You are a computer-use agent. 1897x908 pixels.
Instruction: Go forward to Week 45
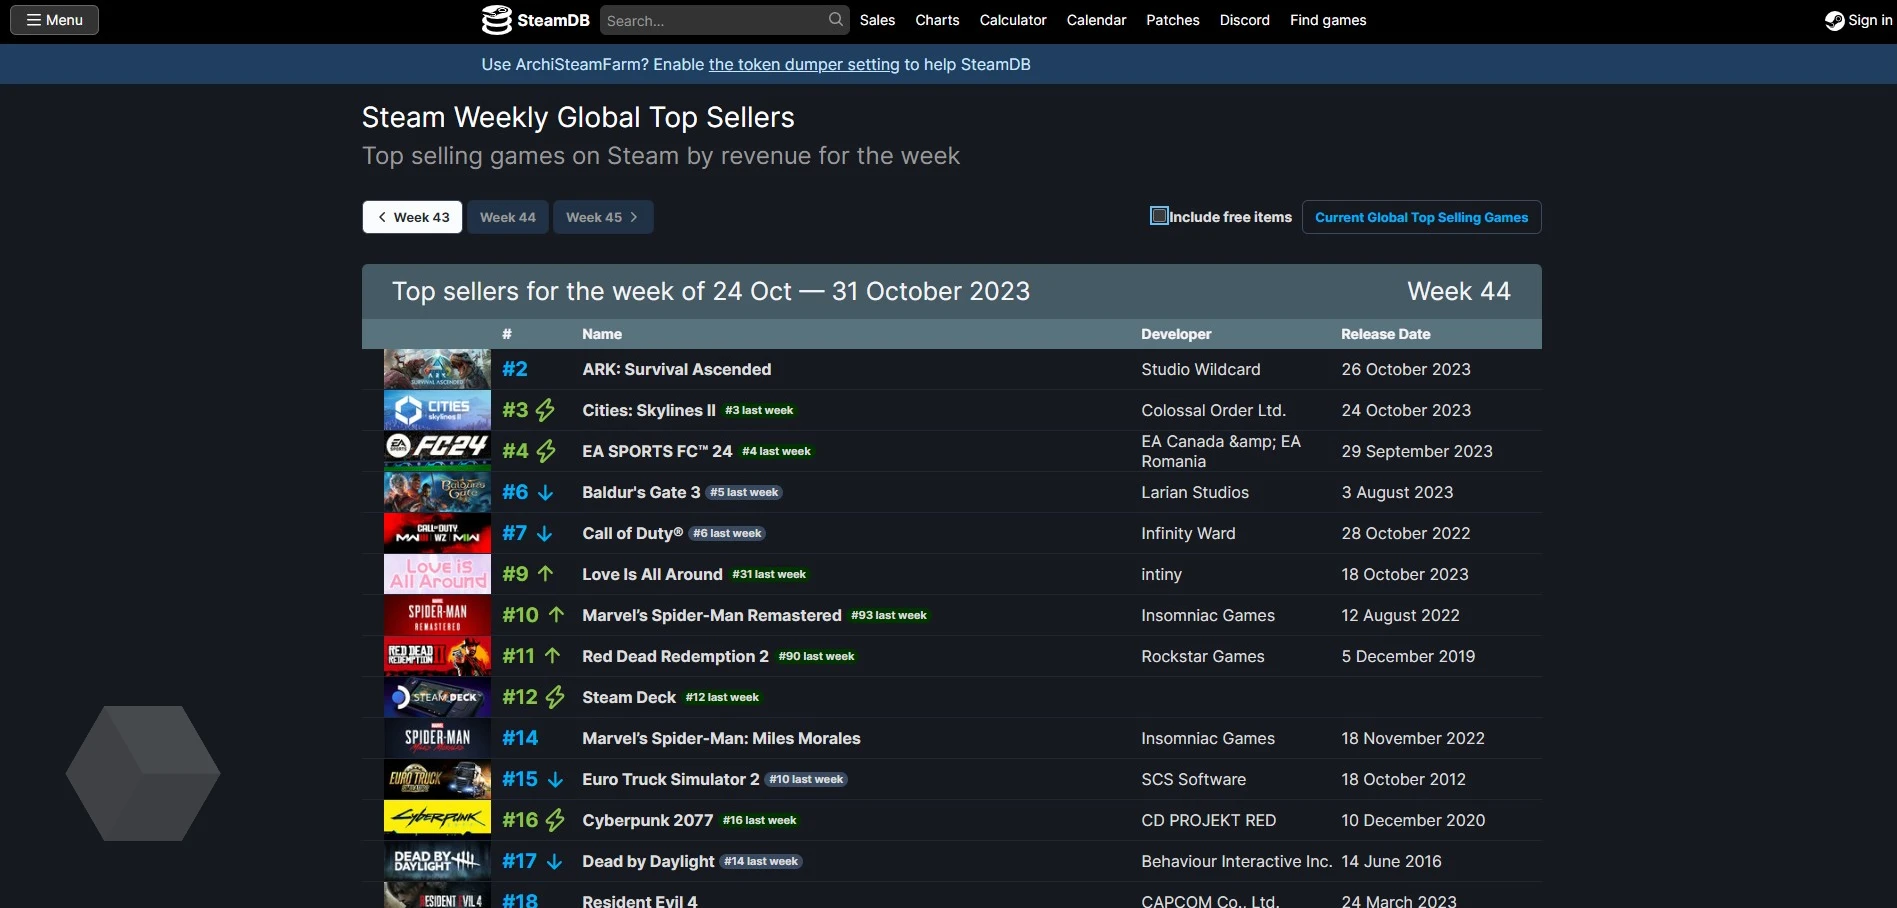603,217
